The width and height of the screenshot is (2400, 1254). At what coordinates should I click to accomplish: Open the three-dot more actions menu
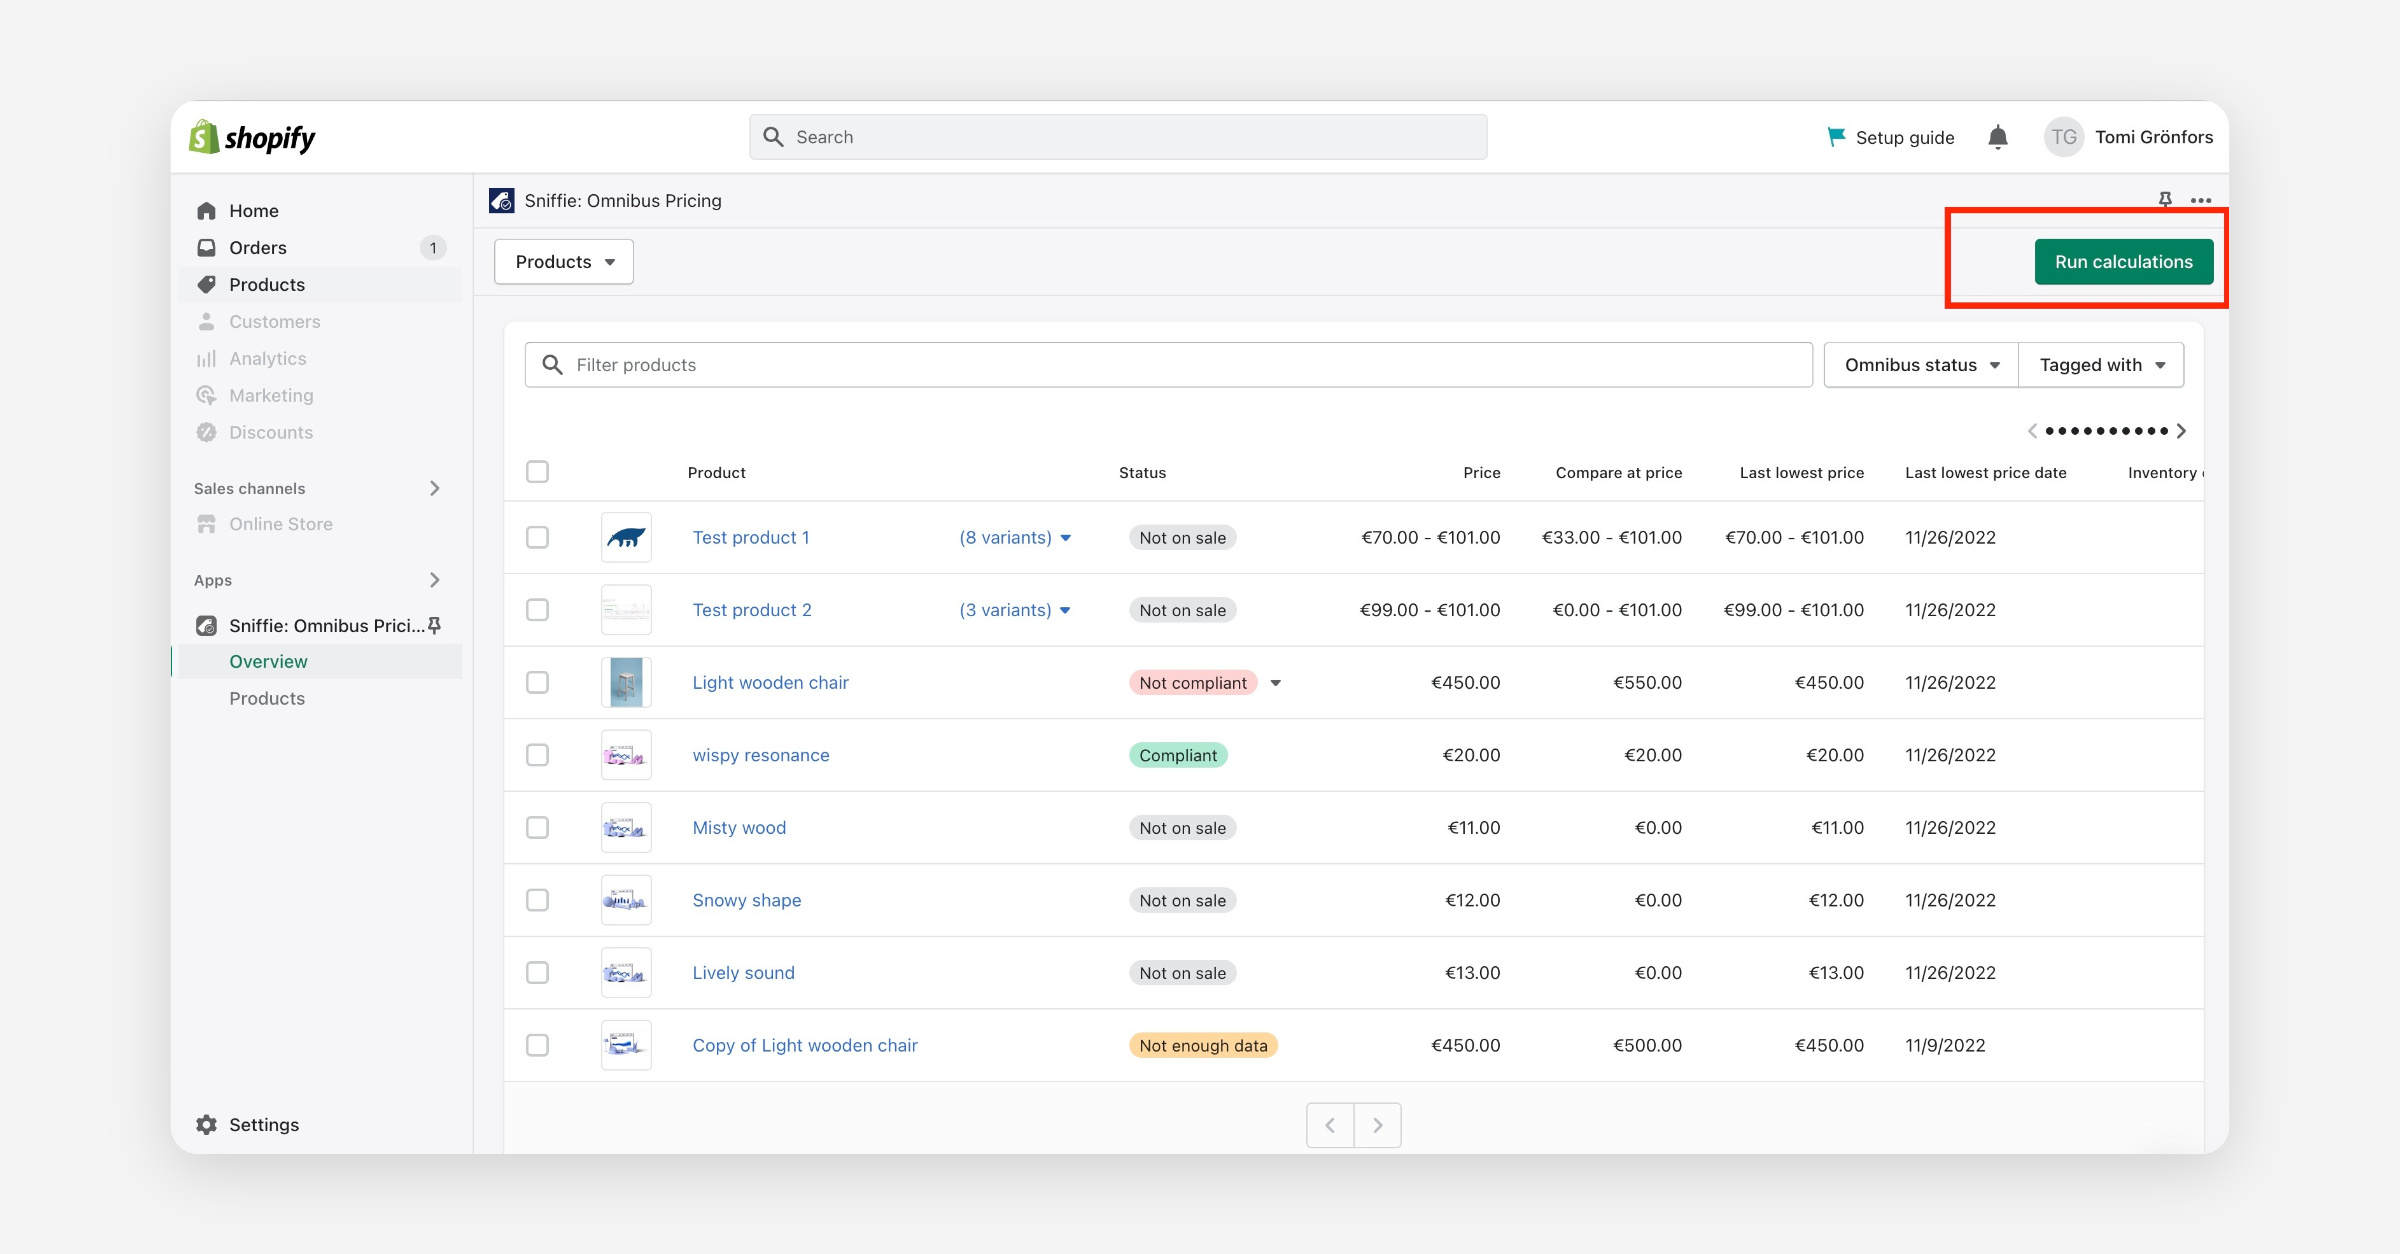[x=2201, y=200]
